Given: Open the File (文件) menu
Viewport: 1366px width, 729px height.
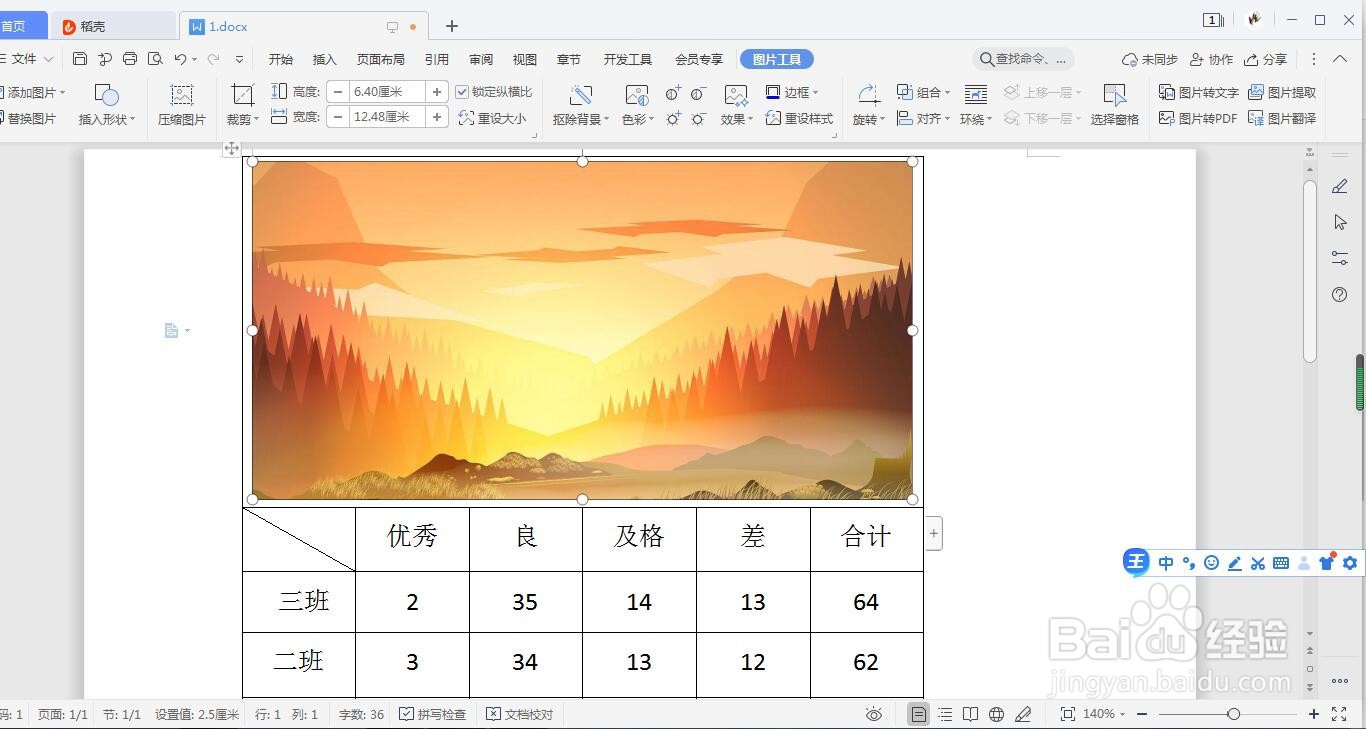Looking at the screenshot, I should 25,59.
